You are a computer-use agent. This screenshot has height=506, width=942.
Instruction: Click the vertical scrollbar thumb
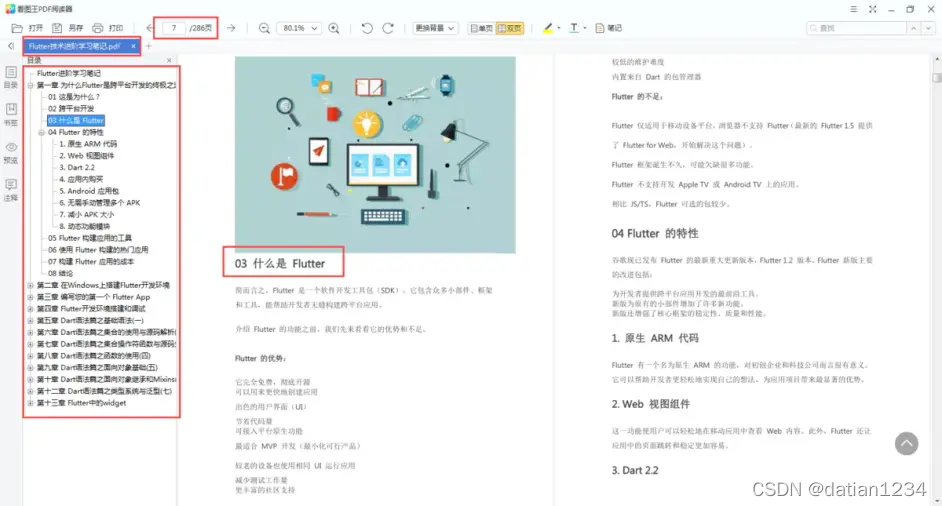pos(937,78)
